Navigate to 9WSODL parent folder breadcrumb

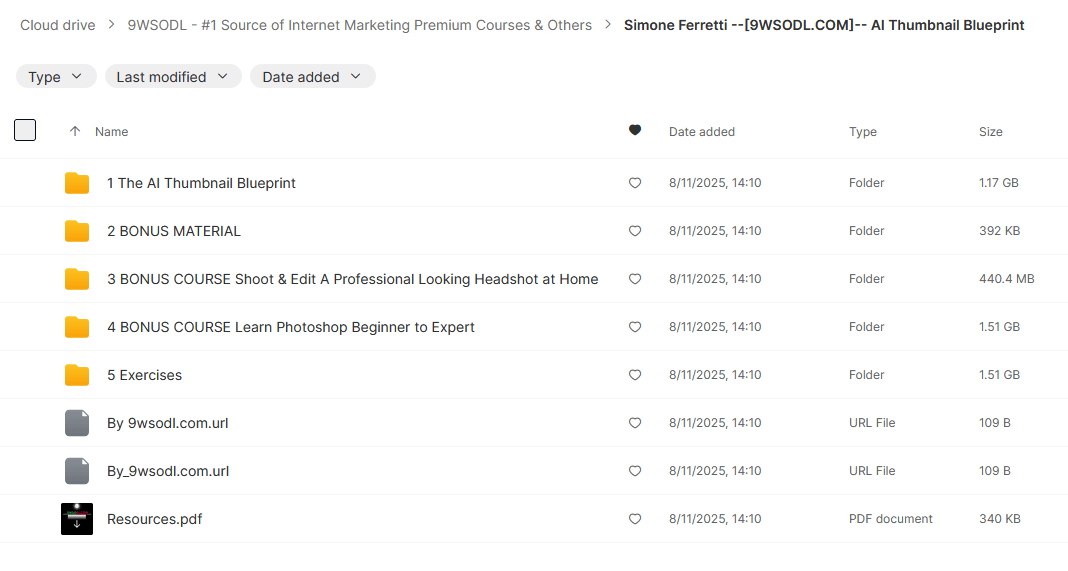[x=359, y=25]
